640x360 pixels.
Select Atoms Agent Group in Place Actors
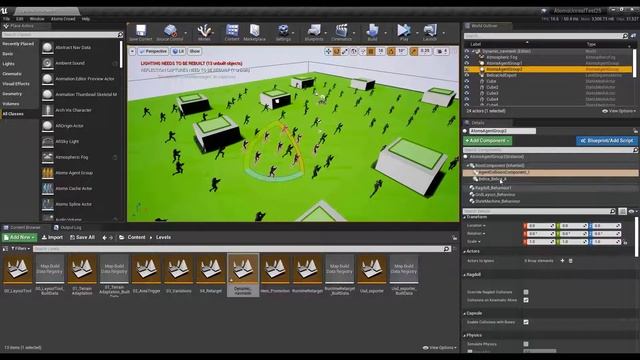(74, 173)
